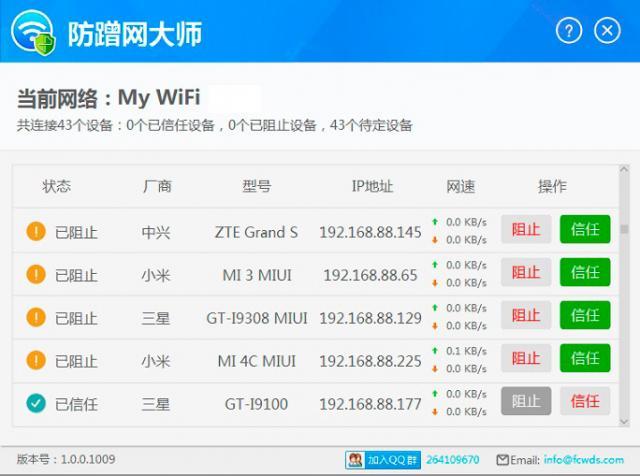Image resolution: width=640 pixels, height=476 pixels.
Task: Click the upload arrow in ZTE Grand S row
Action: (435, 222)
